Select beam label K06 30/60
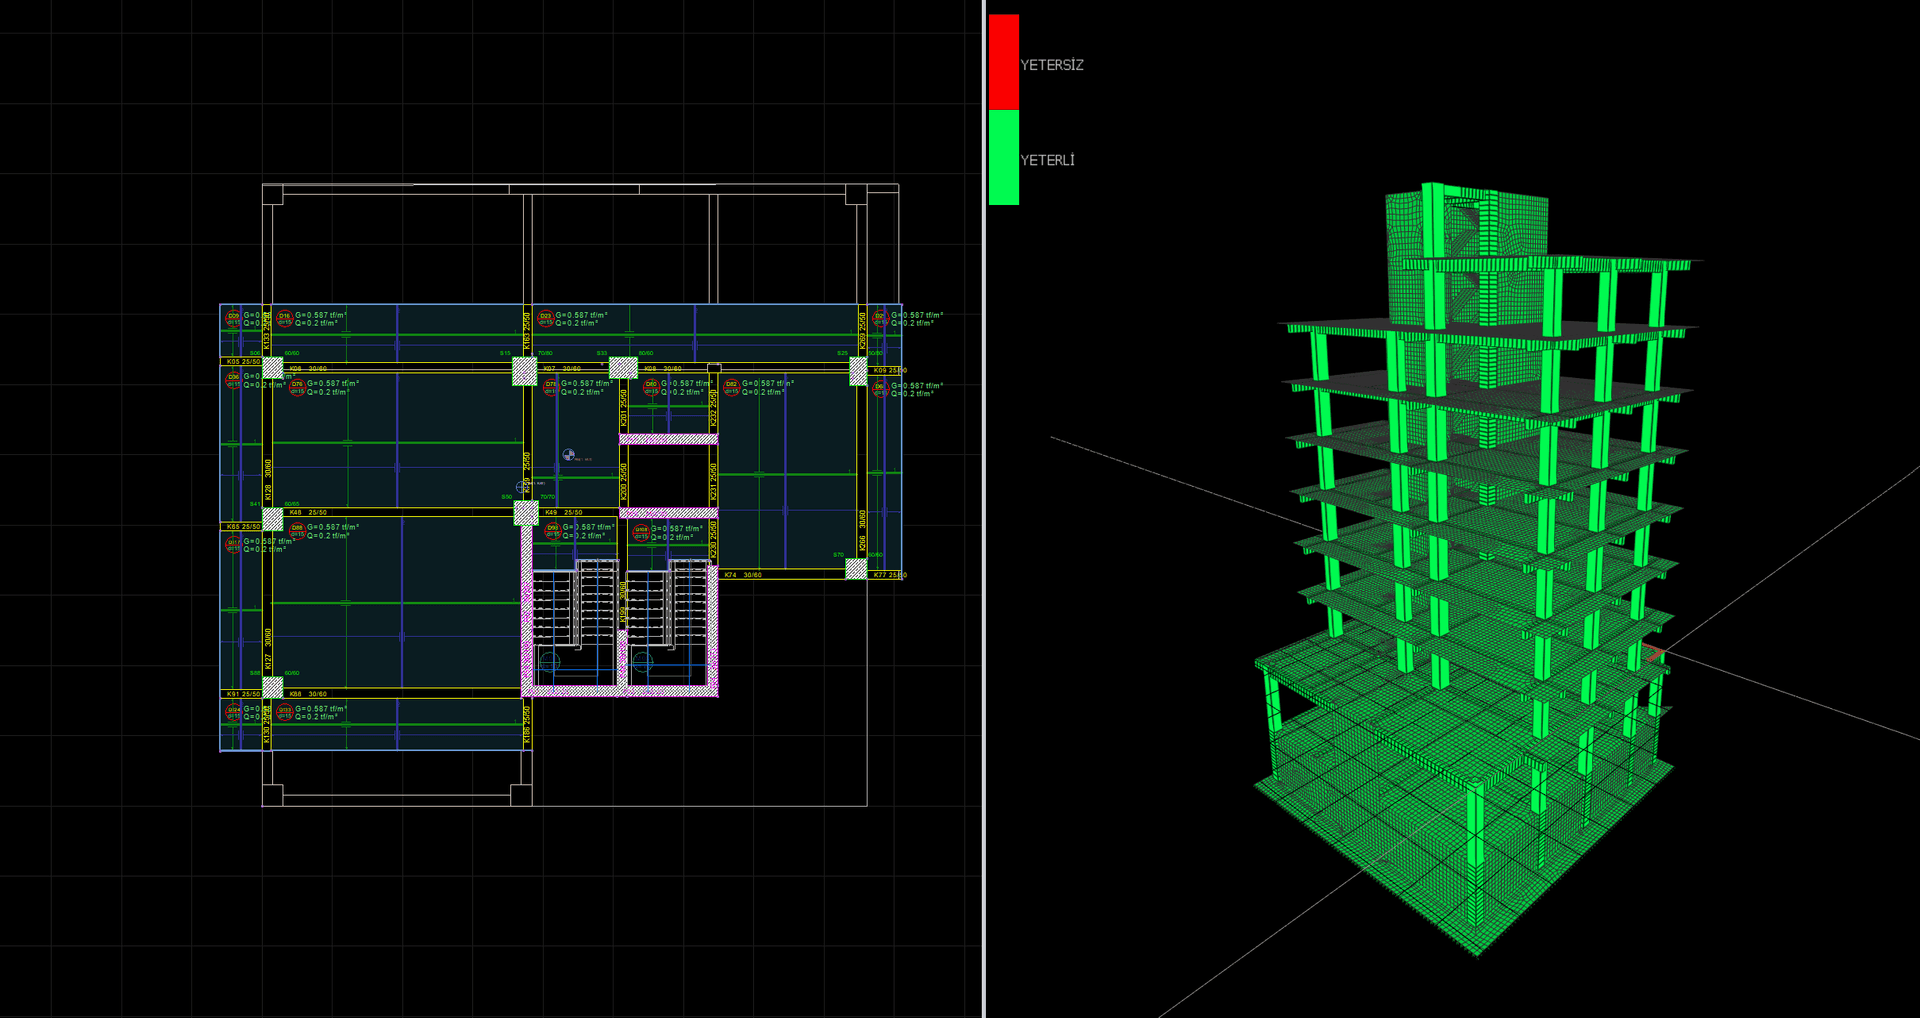Screen dimensions: 1920x1018 point(308,369)
